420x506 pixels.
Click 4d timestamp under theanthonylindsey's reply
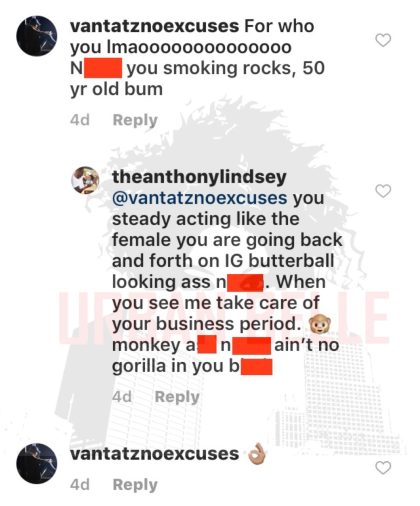coord(122,397)
